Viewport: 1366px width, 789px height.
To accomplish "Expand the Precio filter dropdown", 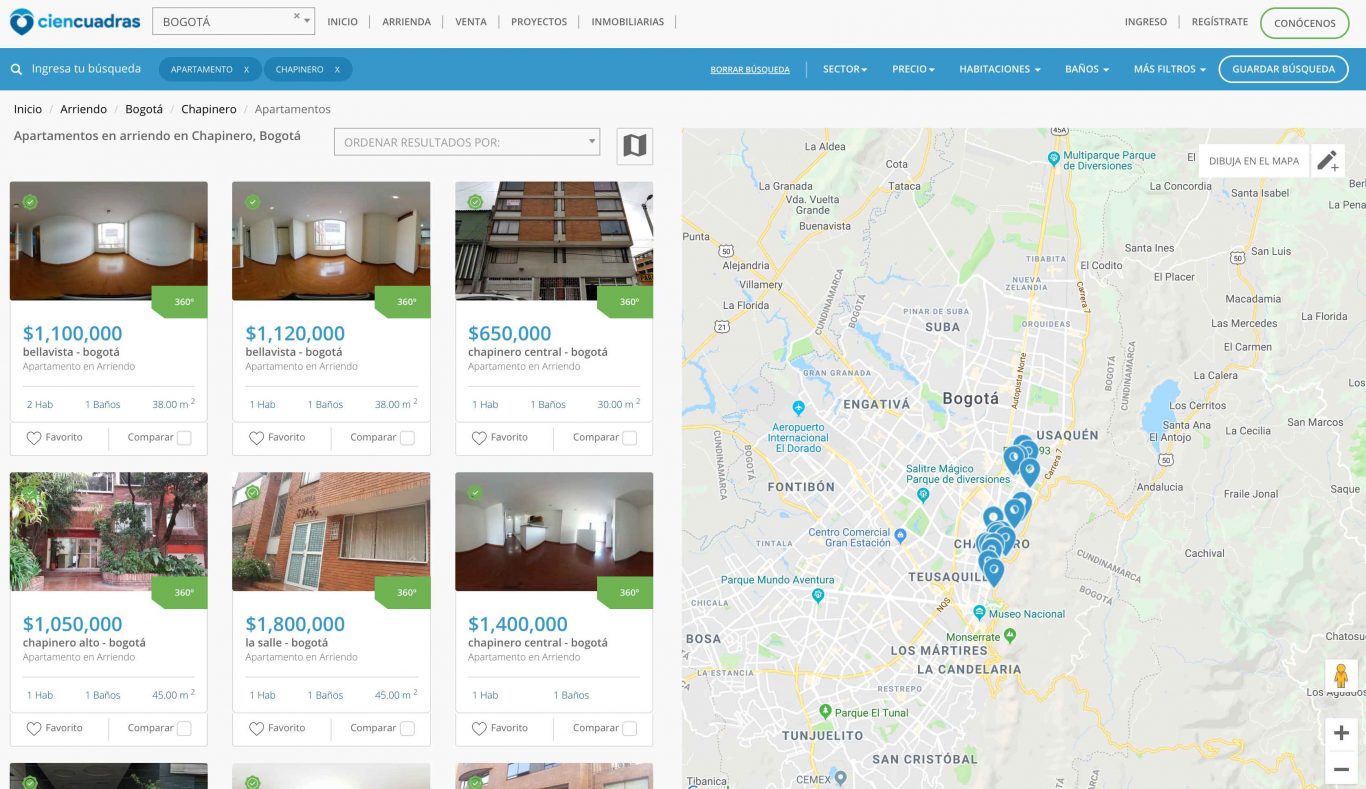I will (x=913, y=70).
